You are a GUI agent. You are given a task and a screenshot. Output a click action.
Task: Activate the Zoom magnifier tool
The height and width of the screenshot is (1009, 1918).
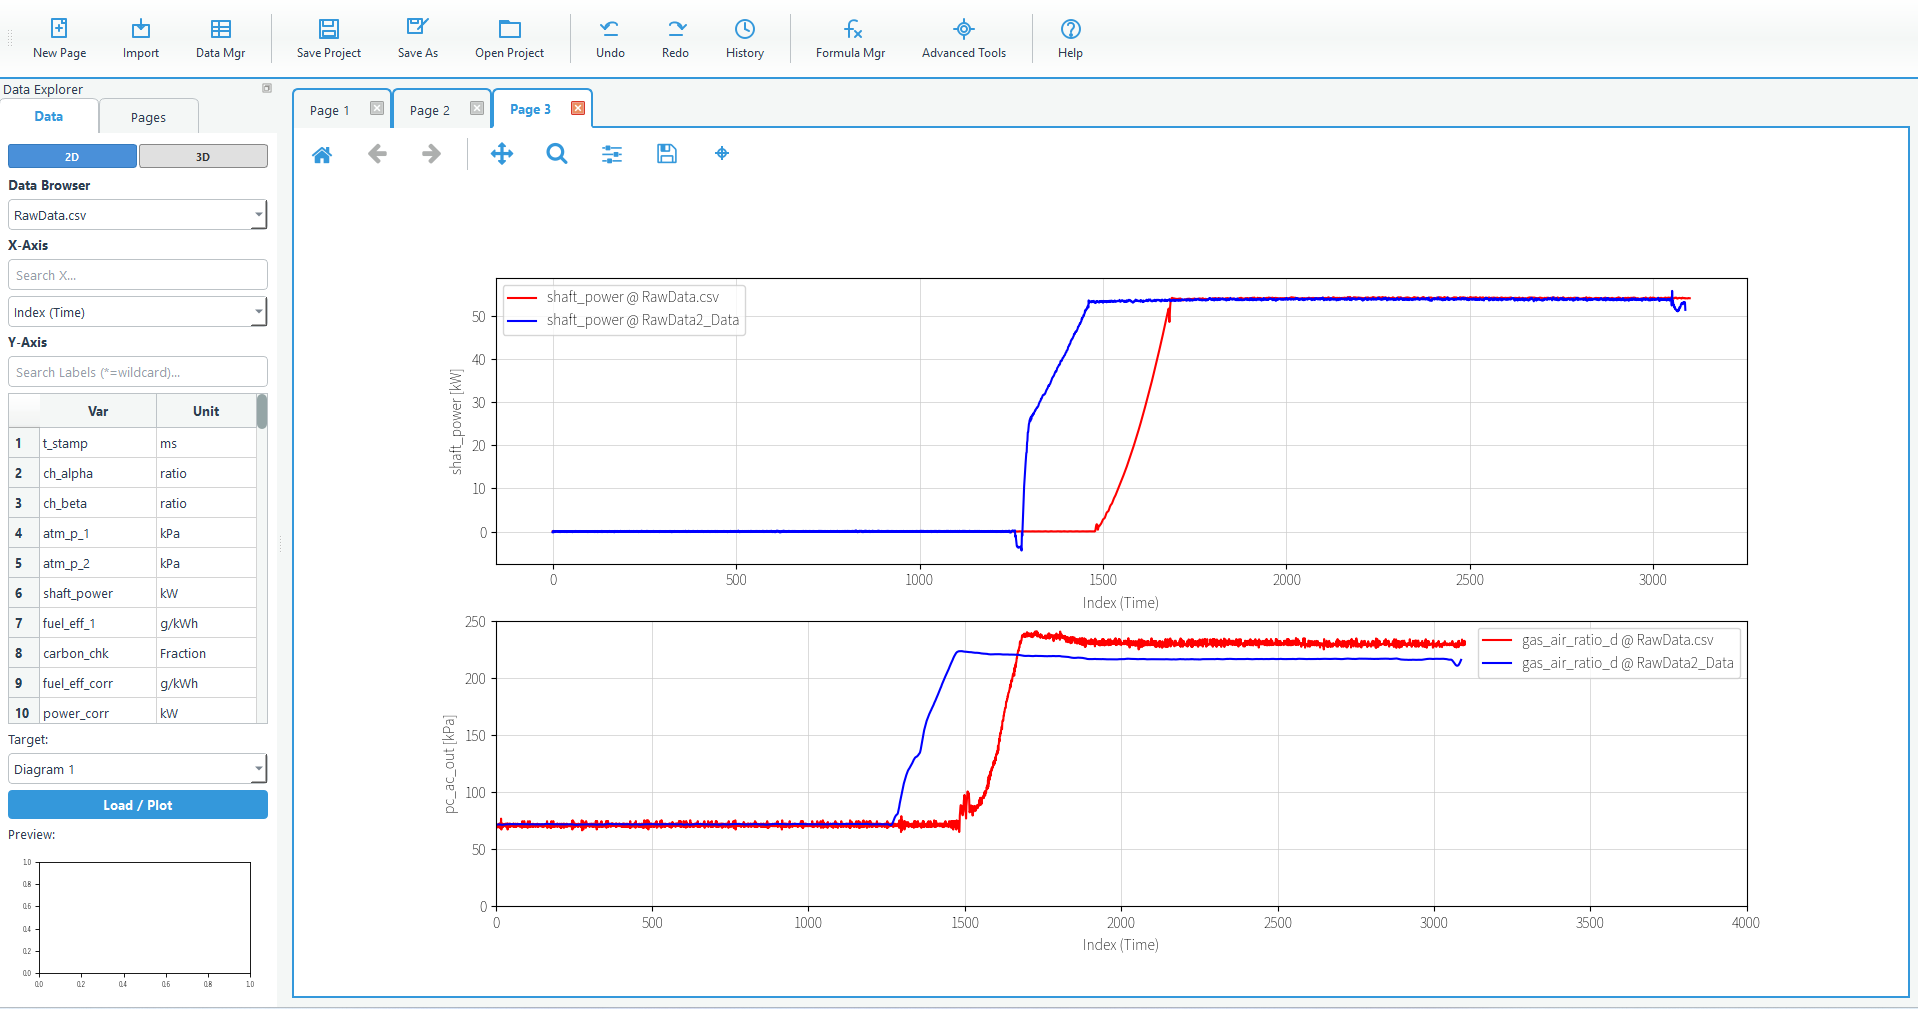pyautogui.click(x=557, y=154)
